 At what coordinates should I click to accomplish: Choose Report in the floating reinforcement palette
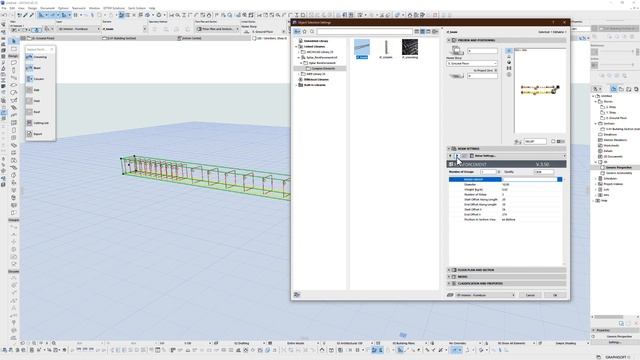tap(38, 134)
